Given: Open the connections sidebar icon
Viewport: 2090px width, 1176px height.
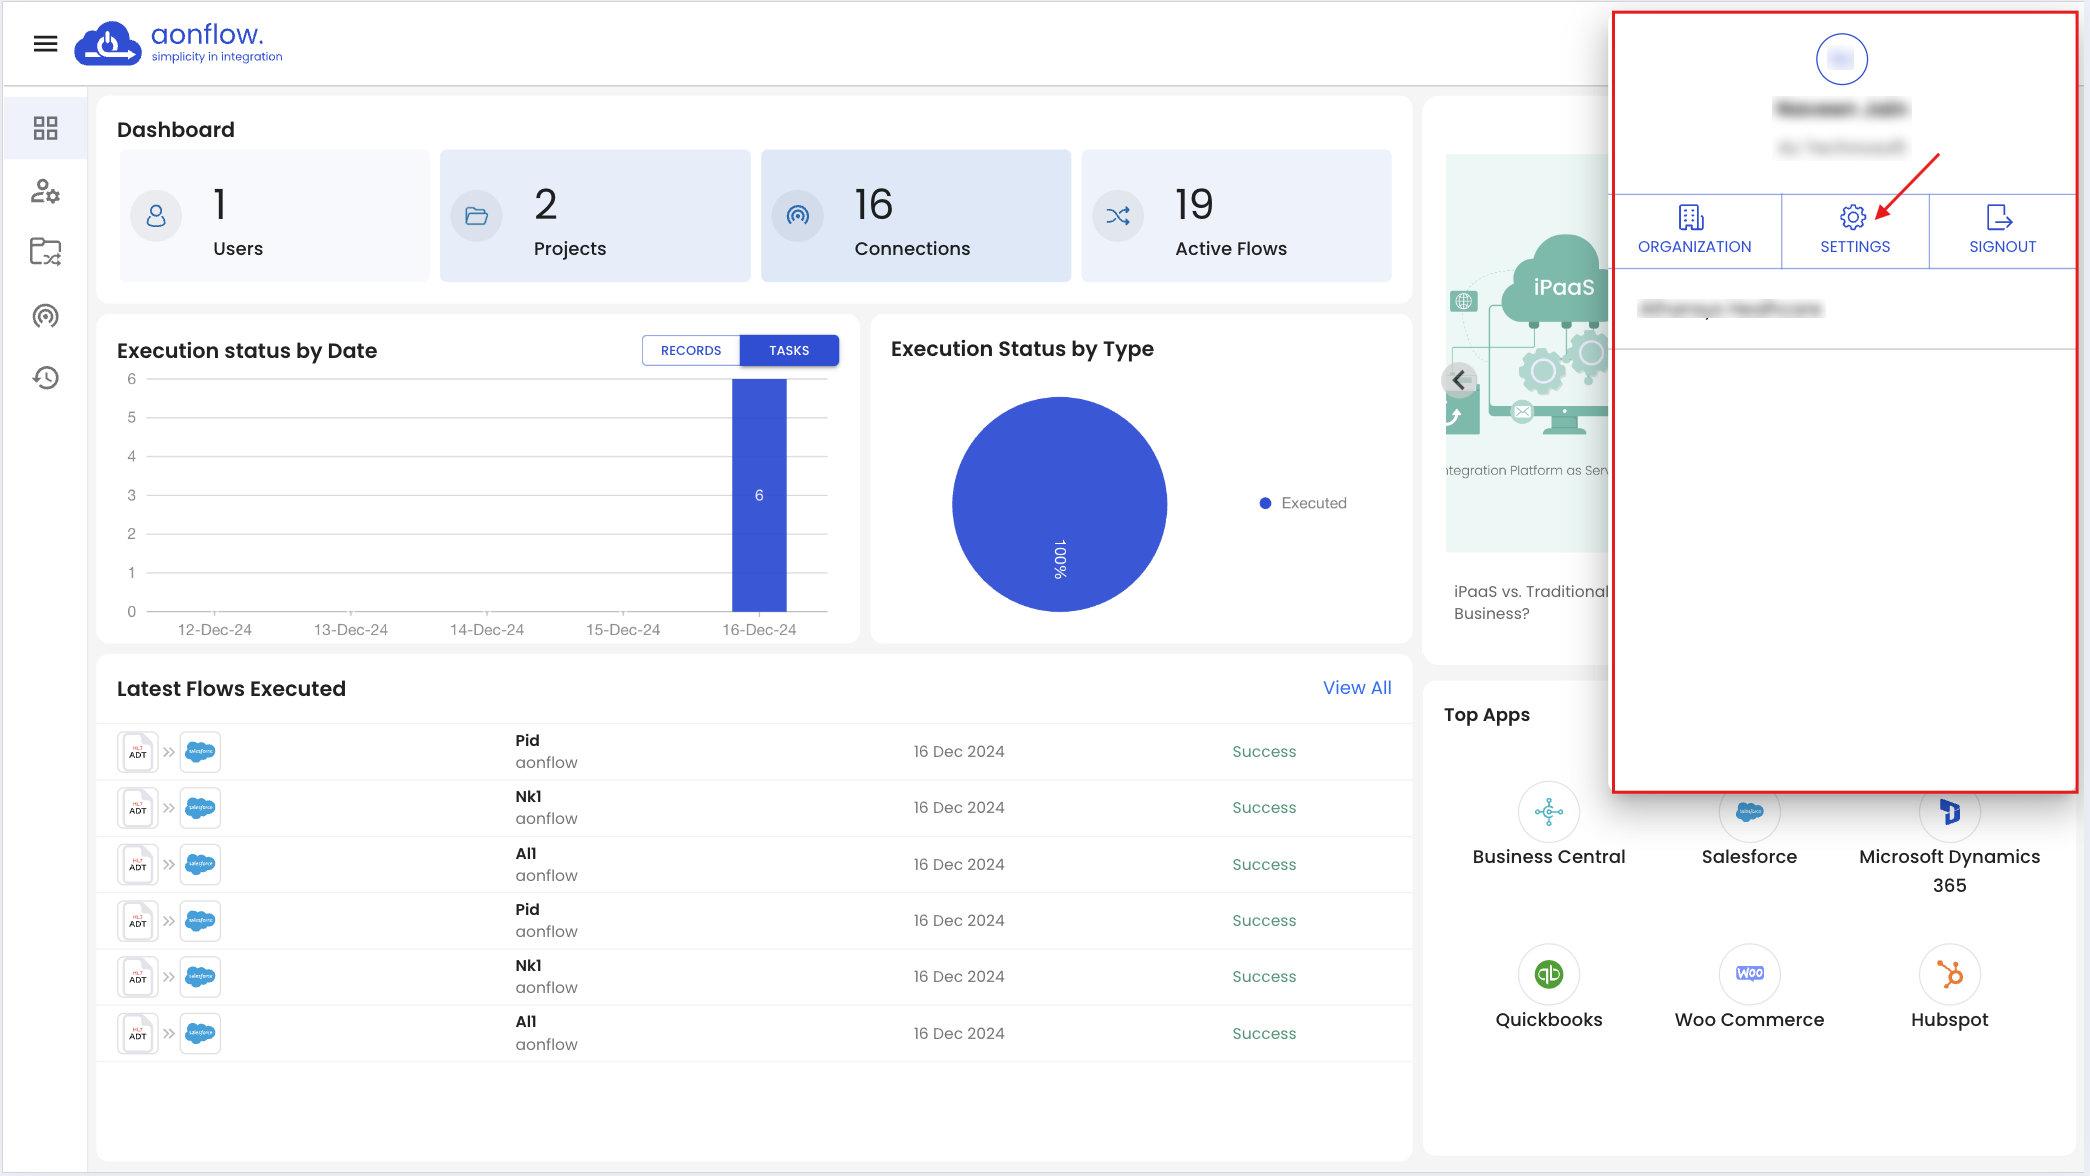Looking at the screenshot, I should (45, 316).
